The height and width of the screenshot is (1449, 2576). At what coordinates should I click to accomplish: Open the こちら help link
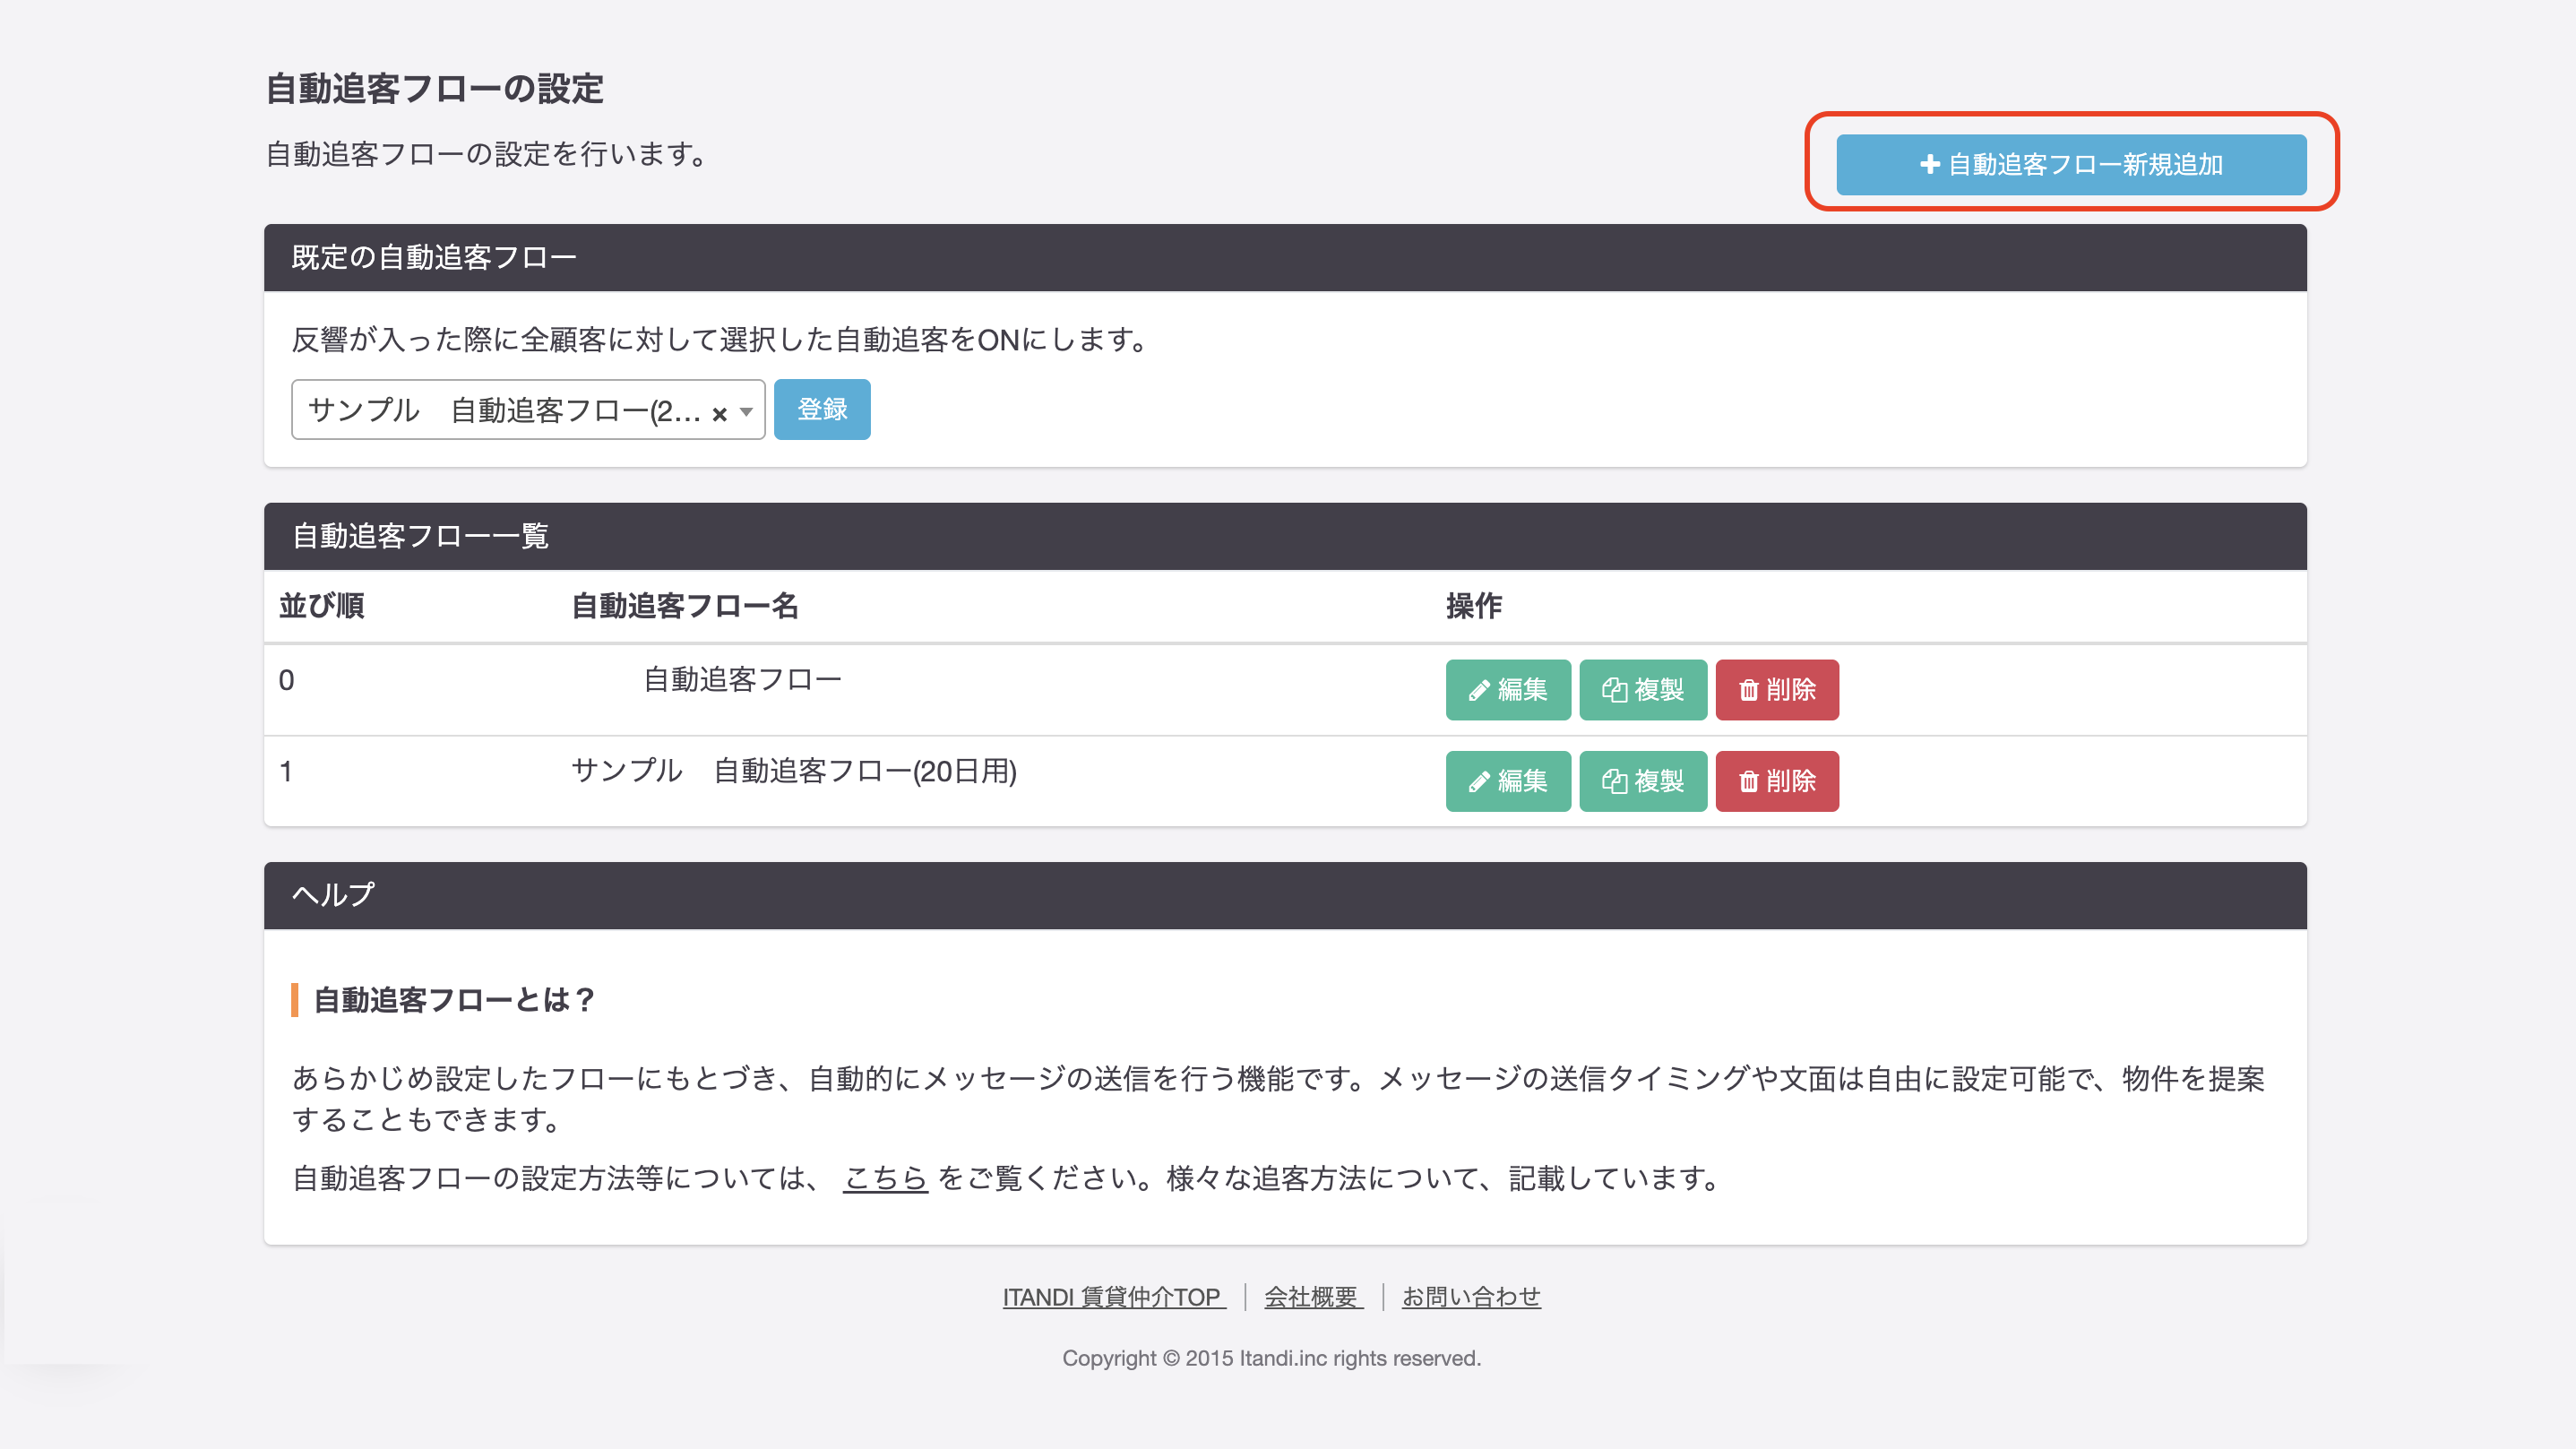point(886,1178)
